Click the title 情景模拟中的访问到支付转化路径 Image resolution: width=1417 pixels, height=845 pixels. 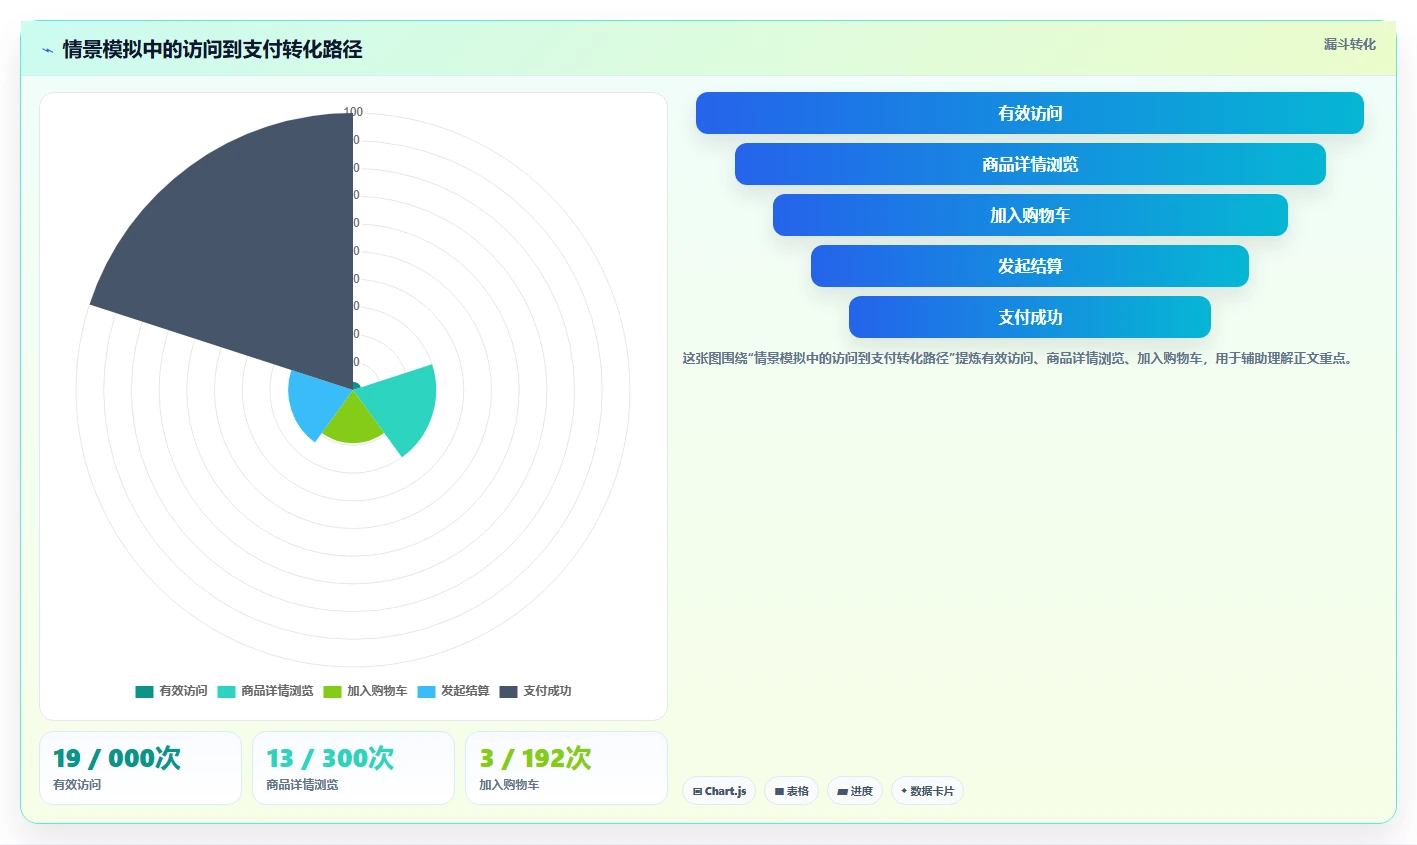tap(212, 49)
